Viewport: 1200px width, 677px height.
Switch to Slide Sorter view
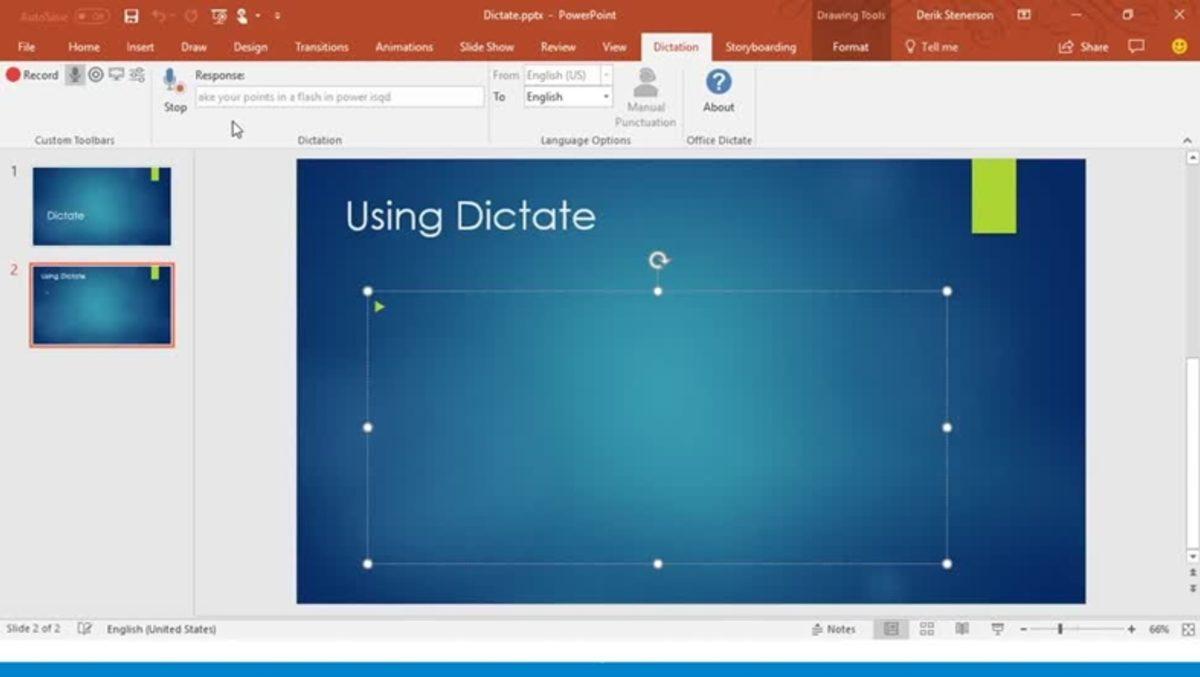tap(925, 628)
